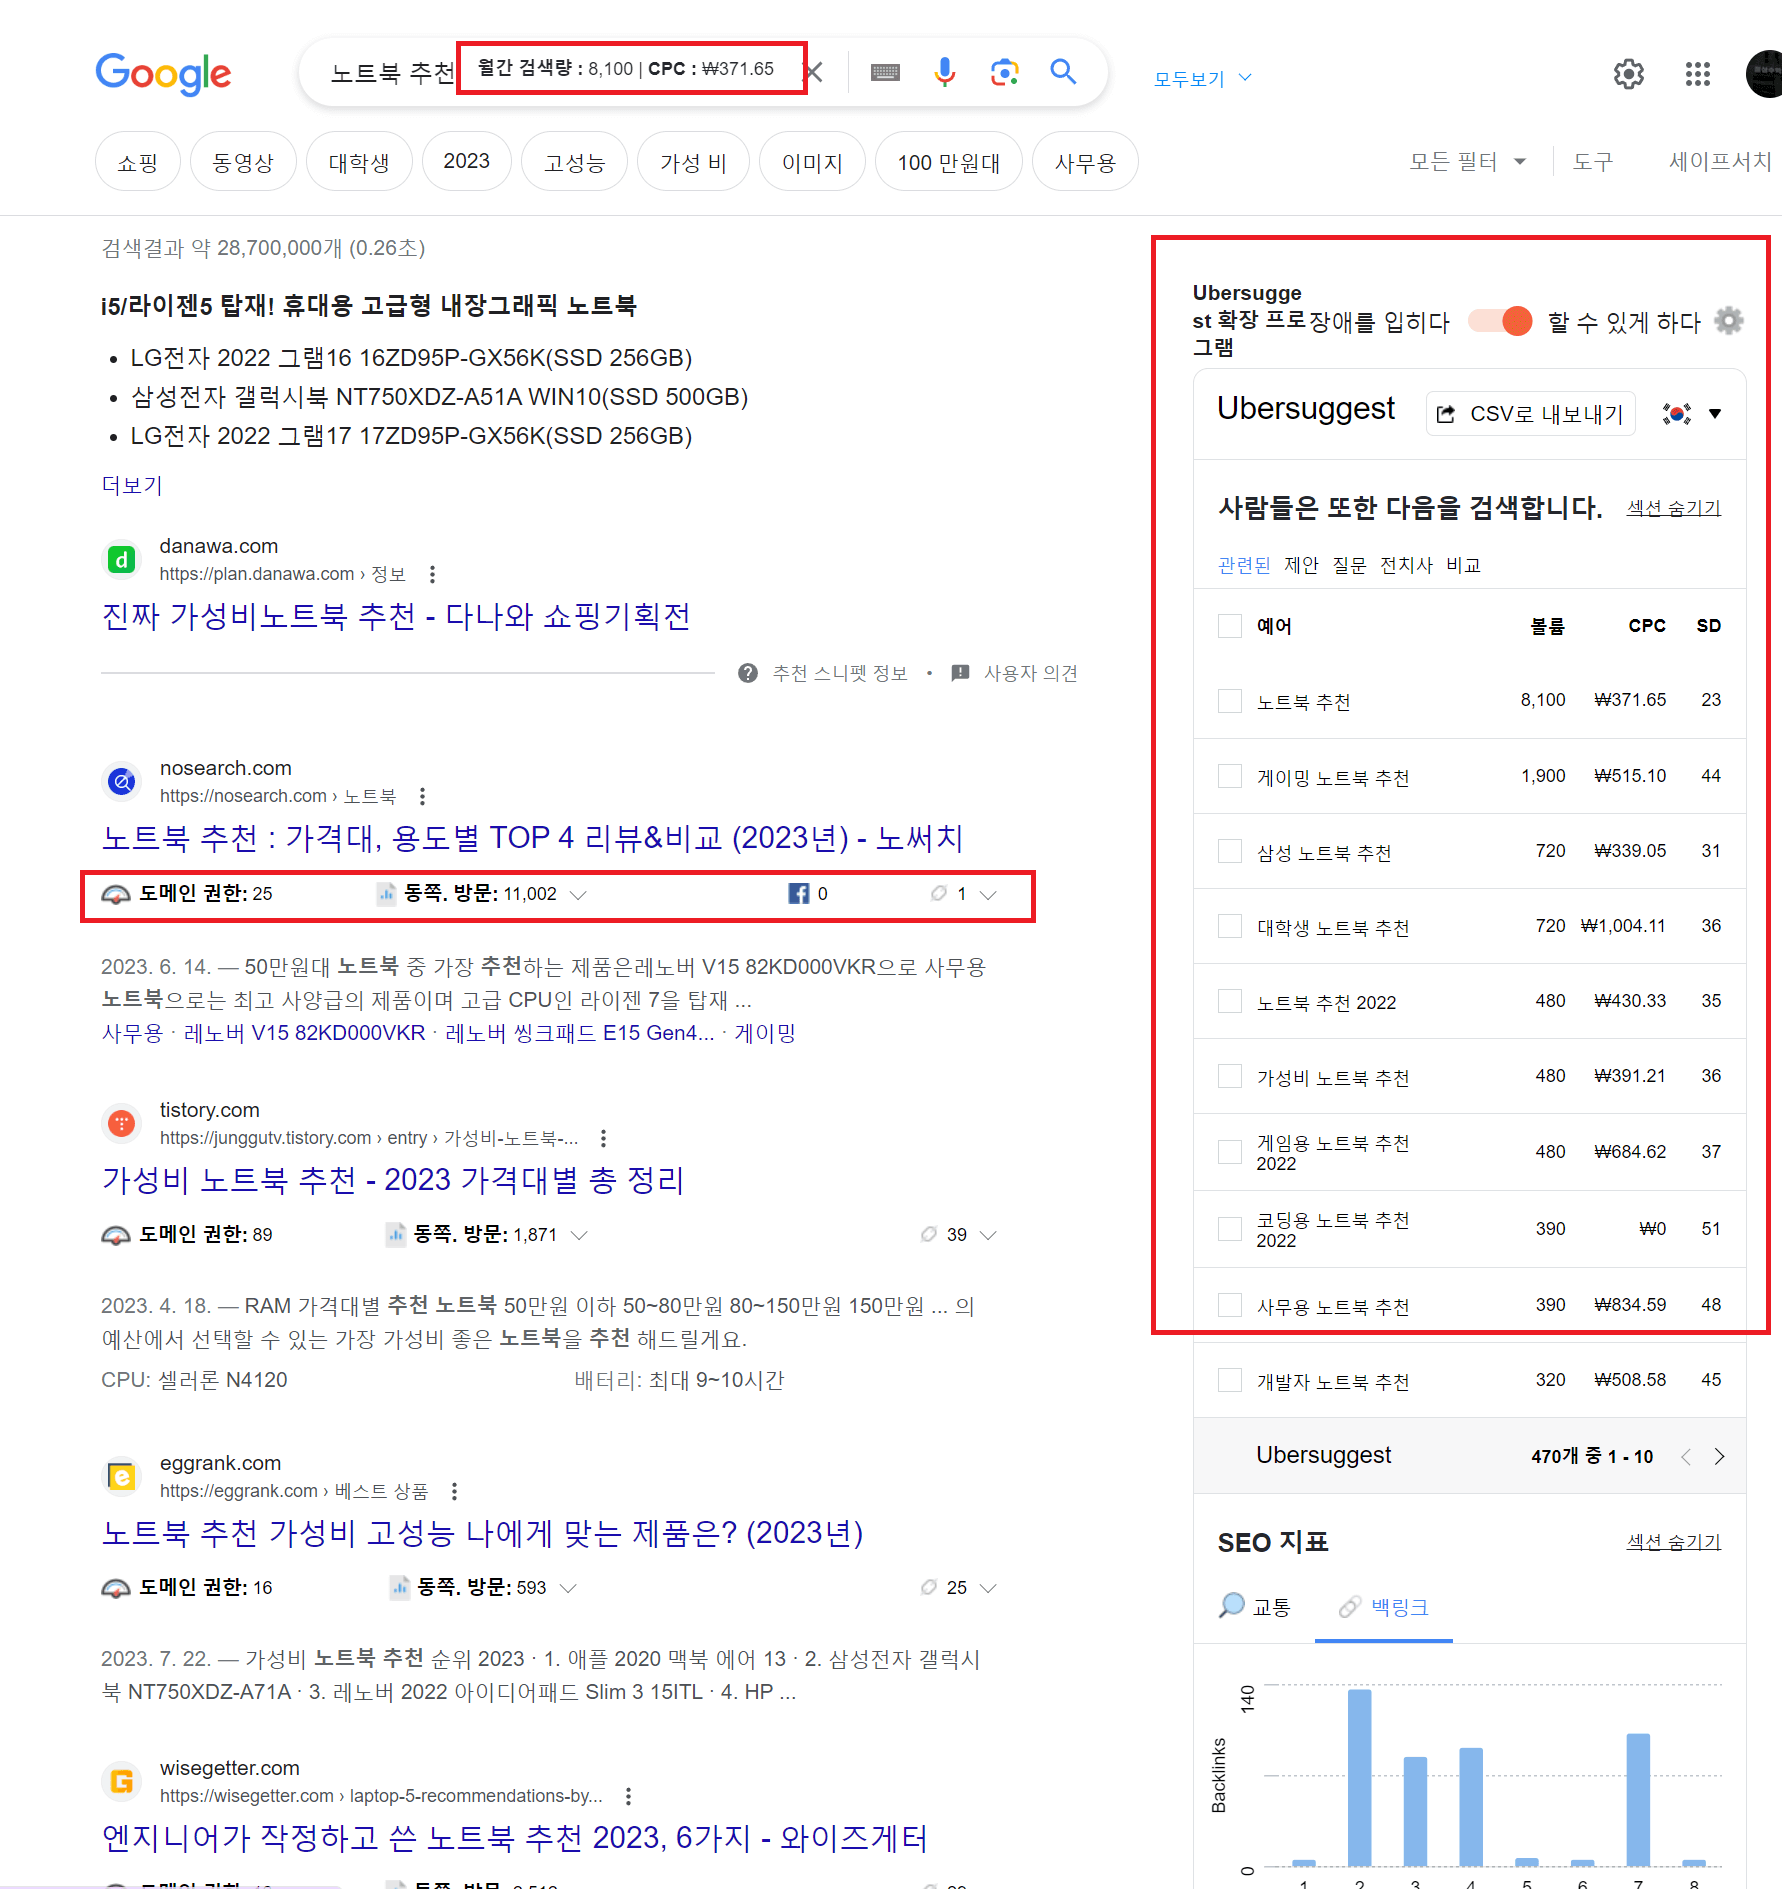1782x1889 pixels.
Task: Hide the 사람들은 또한 section via 섹션 숨기기
Action: pyautogui.click(x=1674, y=508)
